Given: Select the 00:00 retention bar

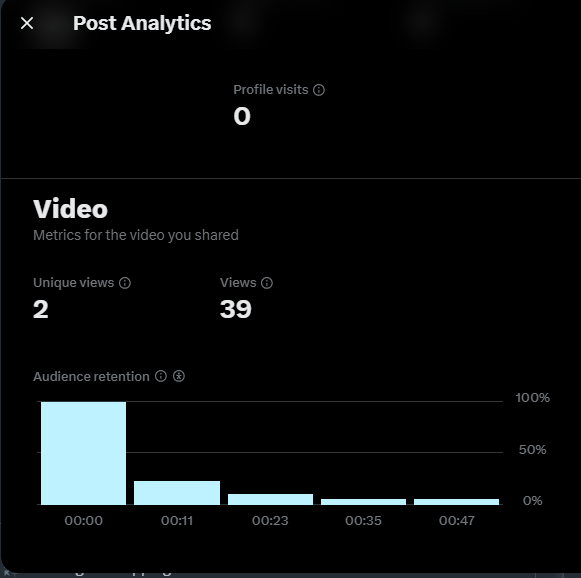Looking at the screenshot, I should (x=83, y=453).
